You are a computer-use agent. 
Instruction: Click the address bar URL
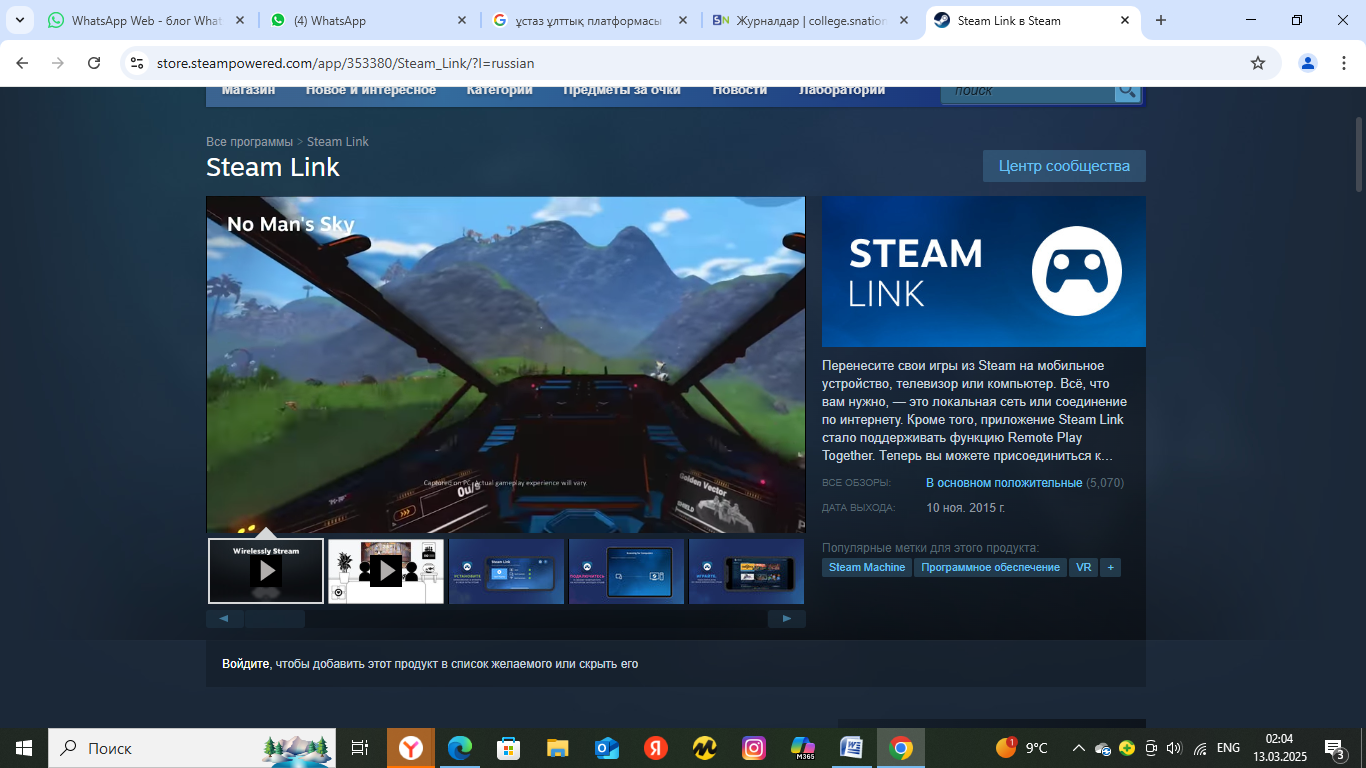[345, 63]
